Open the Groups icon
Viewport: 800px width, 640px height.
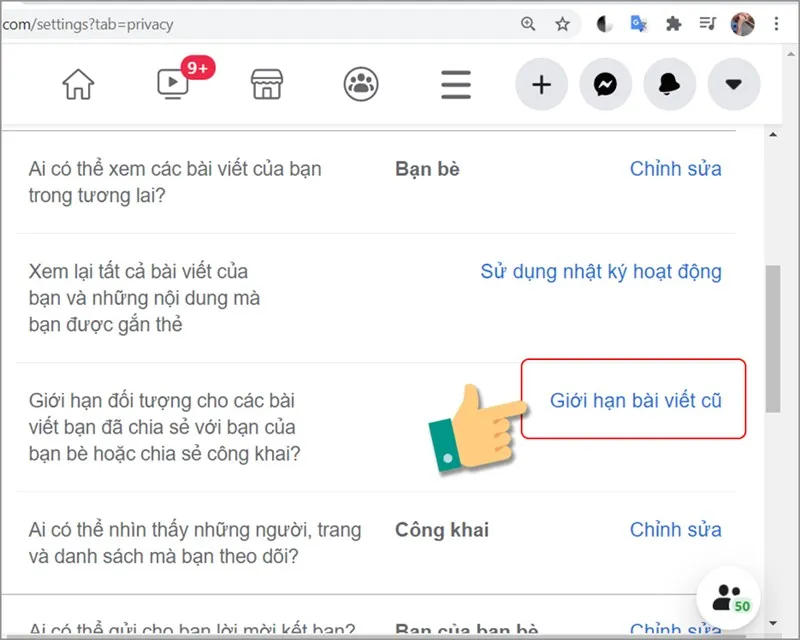(x=360, y=85)
